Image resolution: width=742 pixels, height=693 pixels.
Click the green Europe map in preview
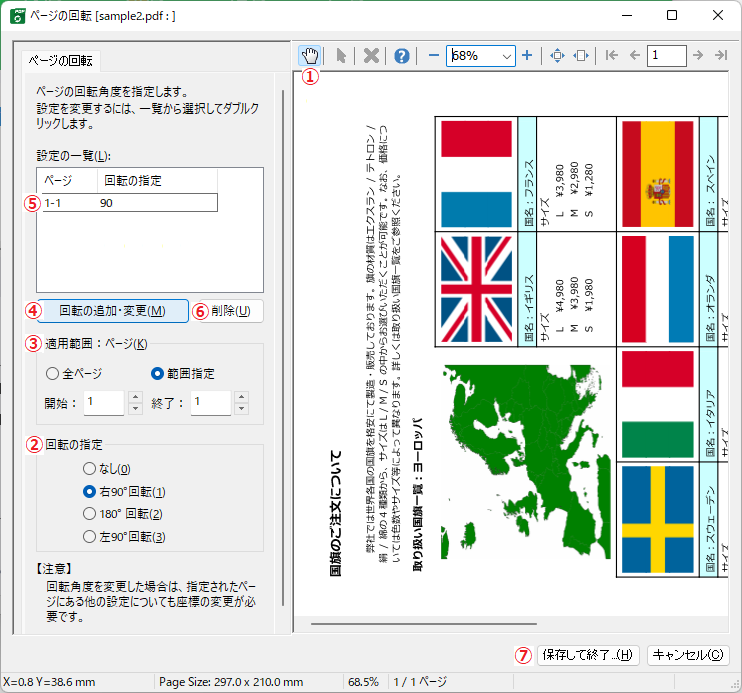(x=526, y=462)
